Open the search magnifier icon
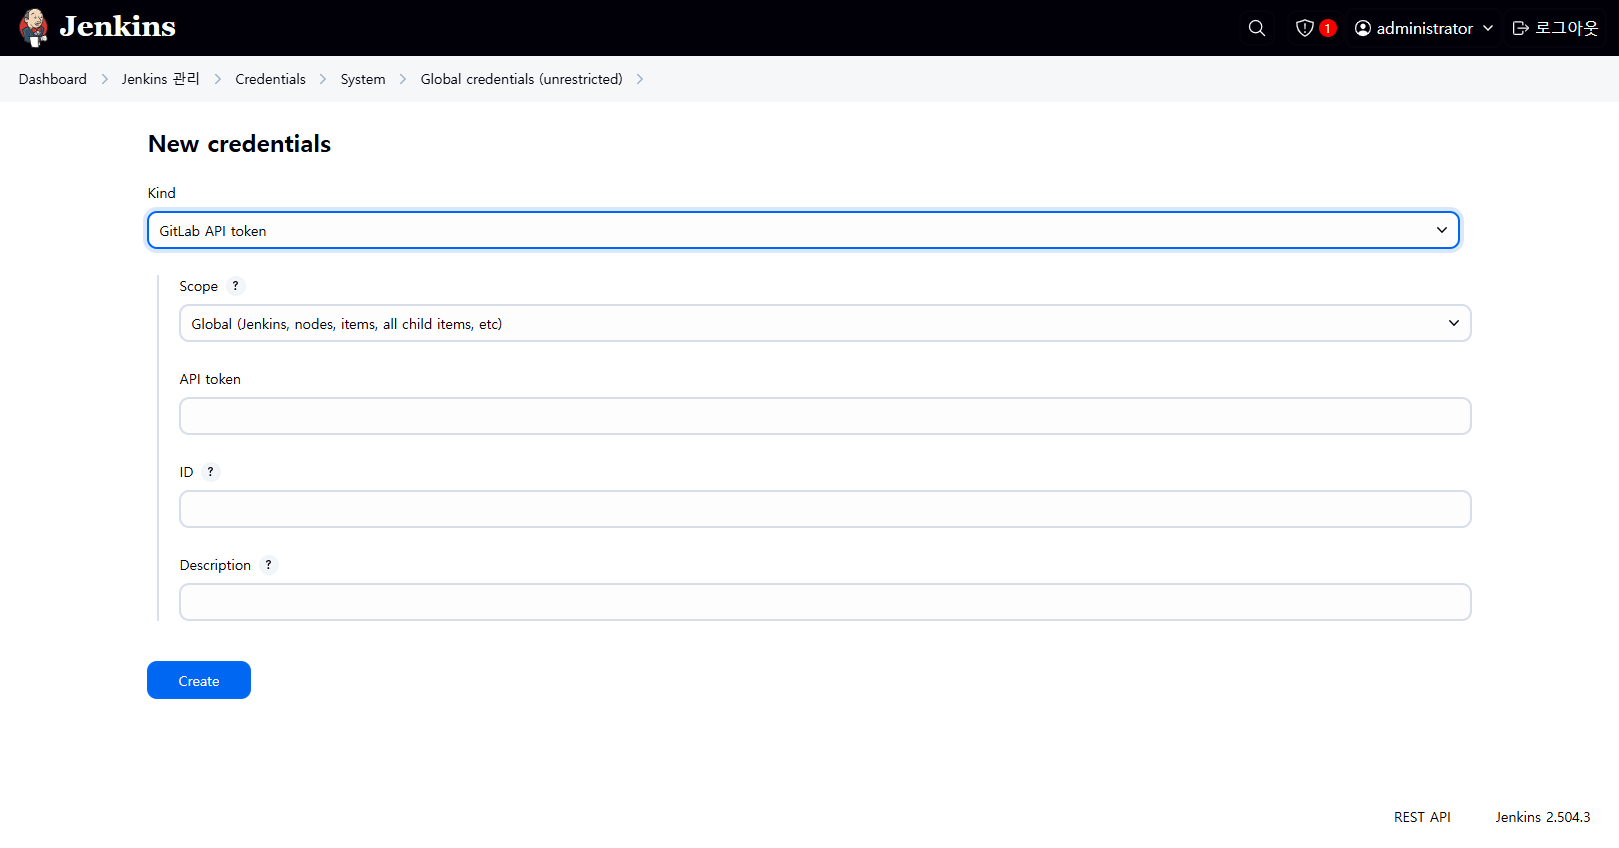Viewport: 1619px width, 848px height. tap(1257, 28)
